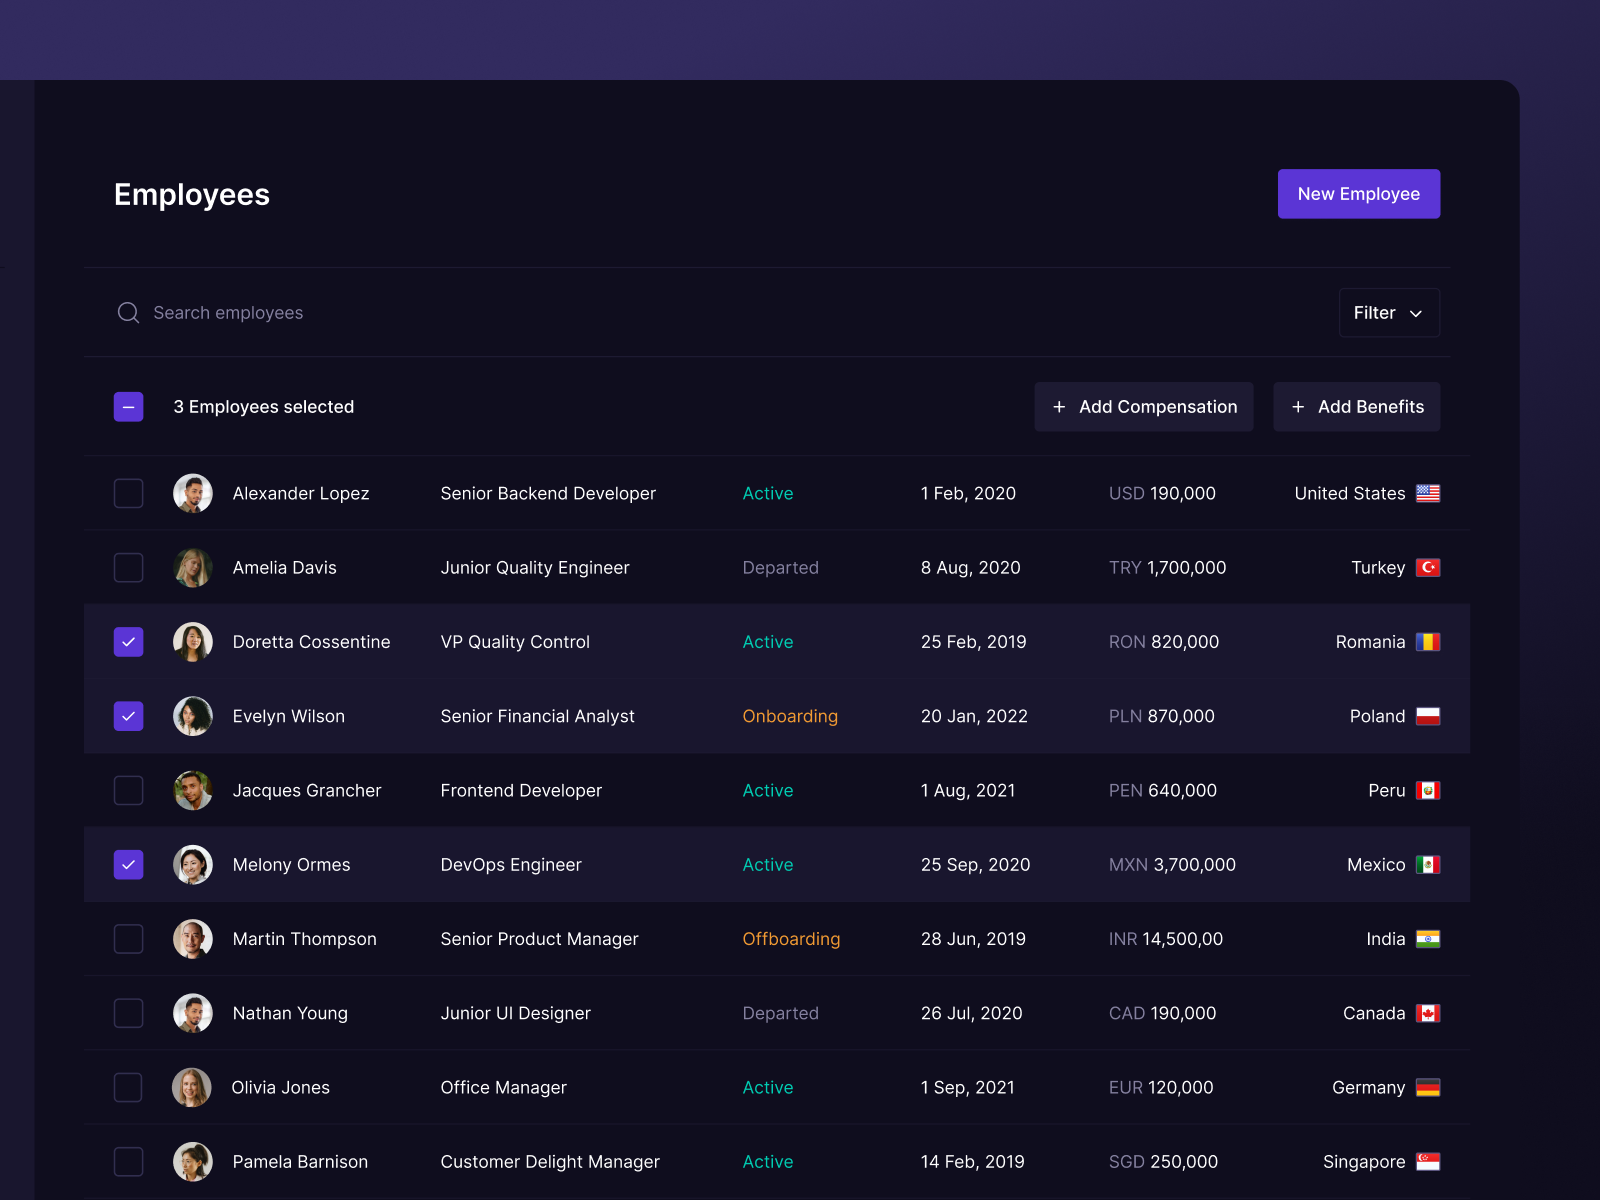Open the Filter dropdown
1600x1200 pixels.
pos(1388,313)
